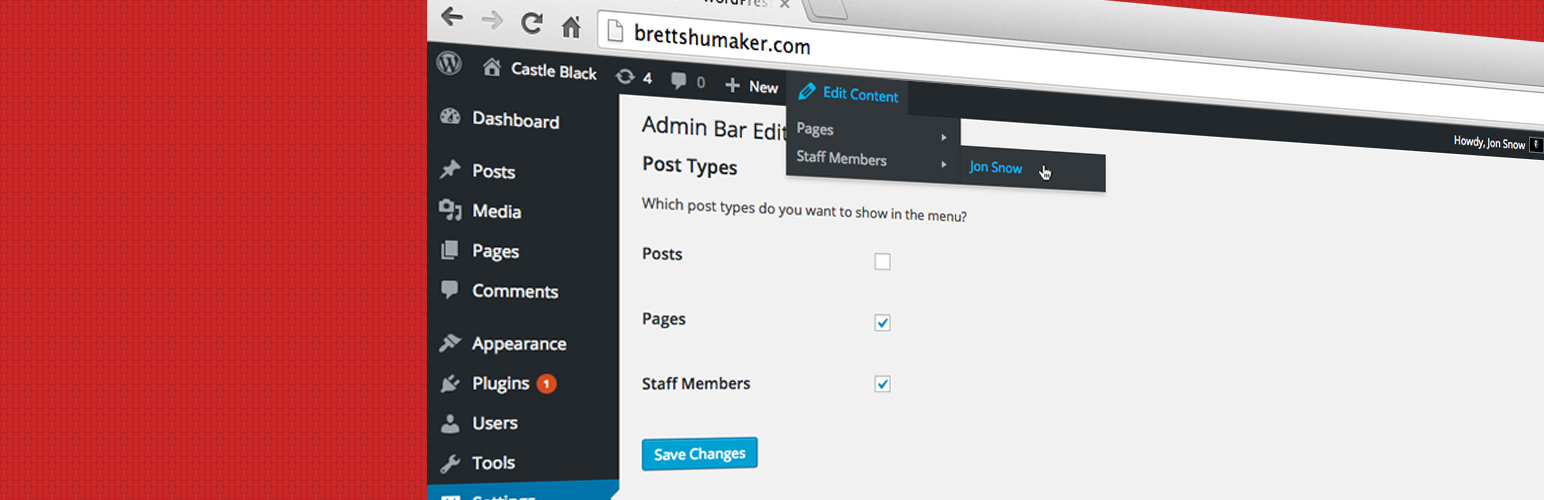Screen dimensions: 1544x500
Task: Open the Comments sidebar menu item
Action: point(499,291)
